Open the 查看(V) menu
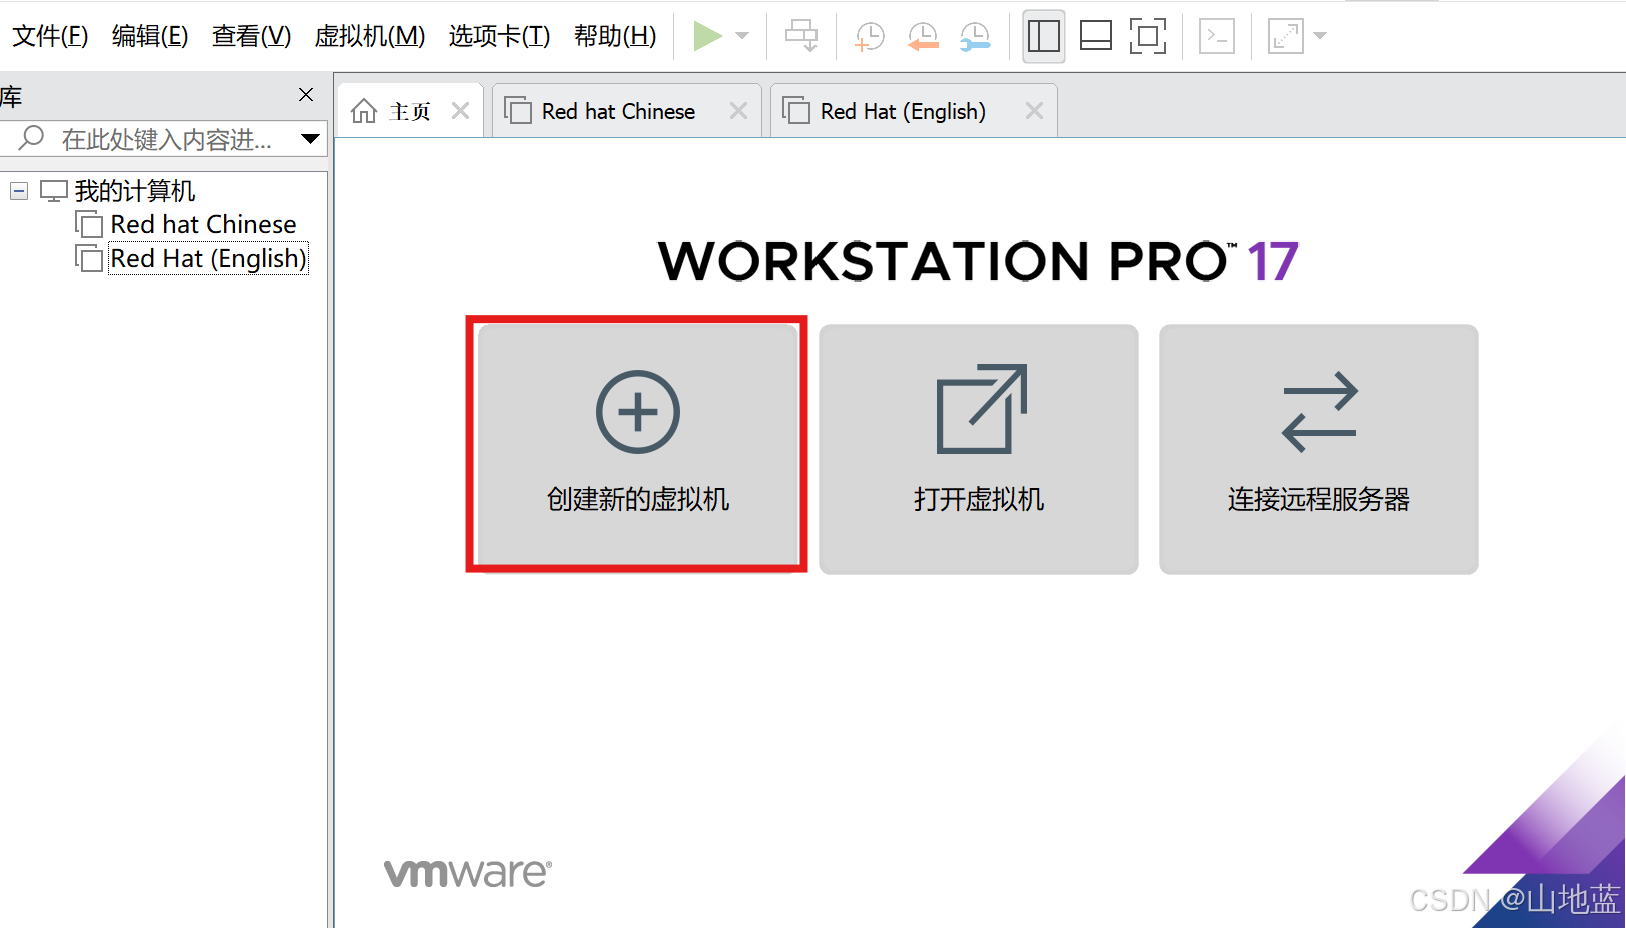 (252, 36)
